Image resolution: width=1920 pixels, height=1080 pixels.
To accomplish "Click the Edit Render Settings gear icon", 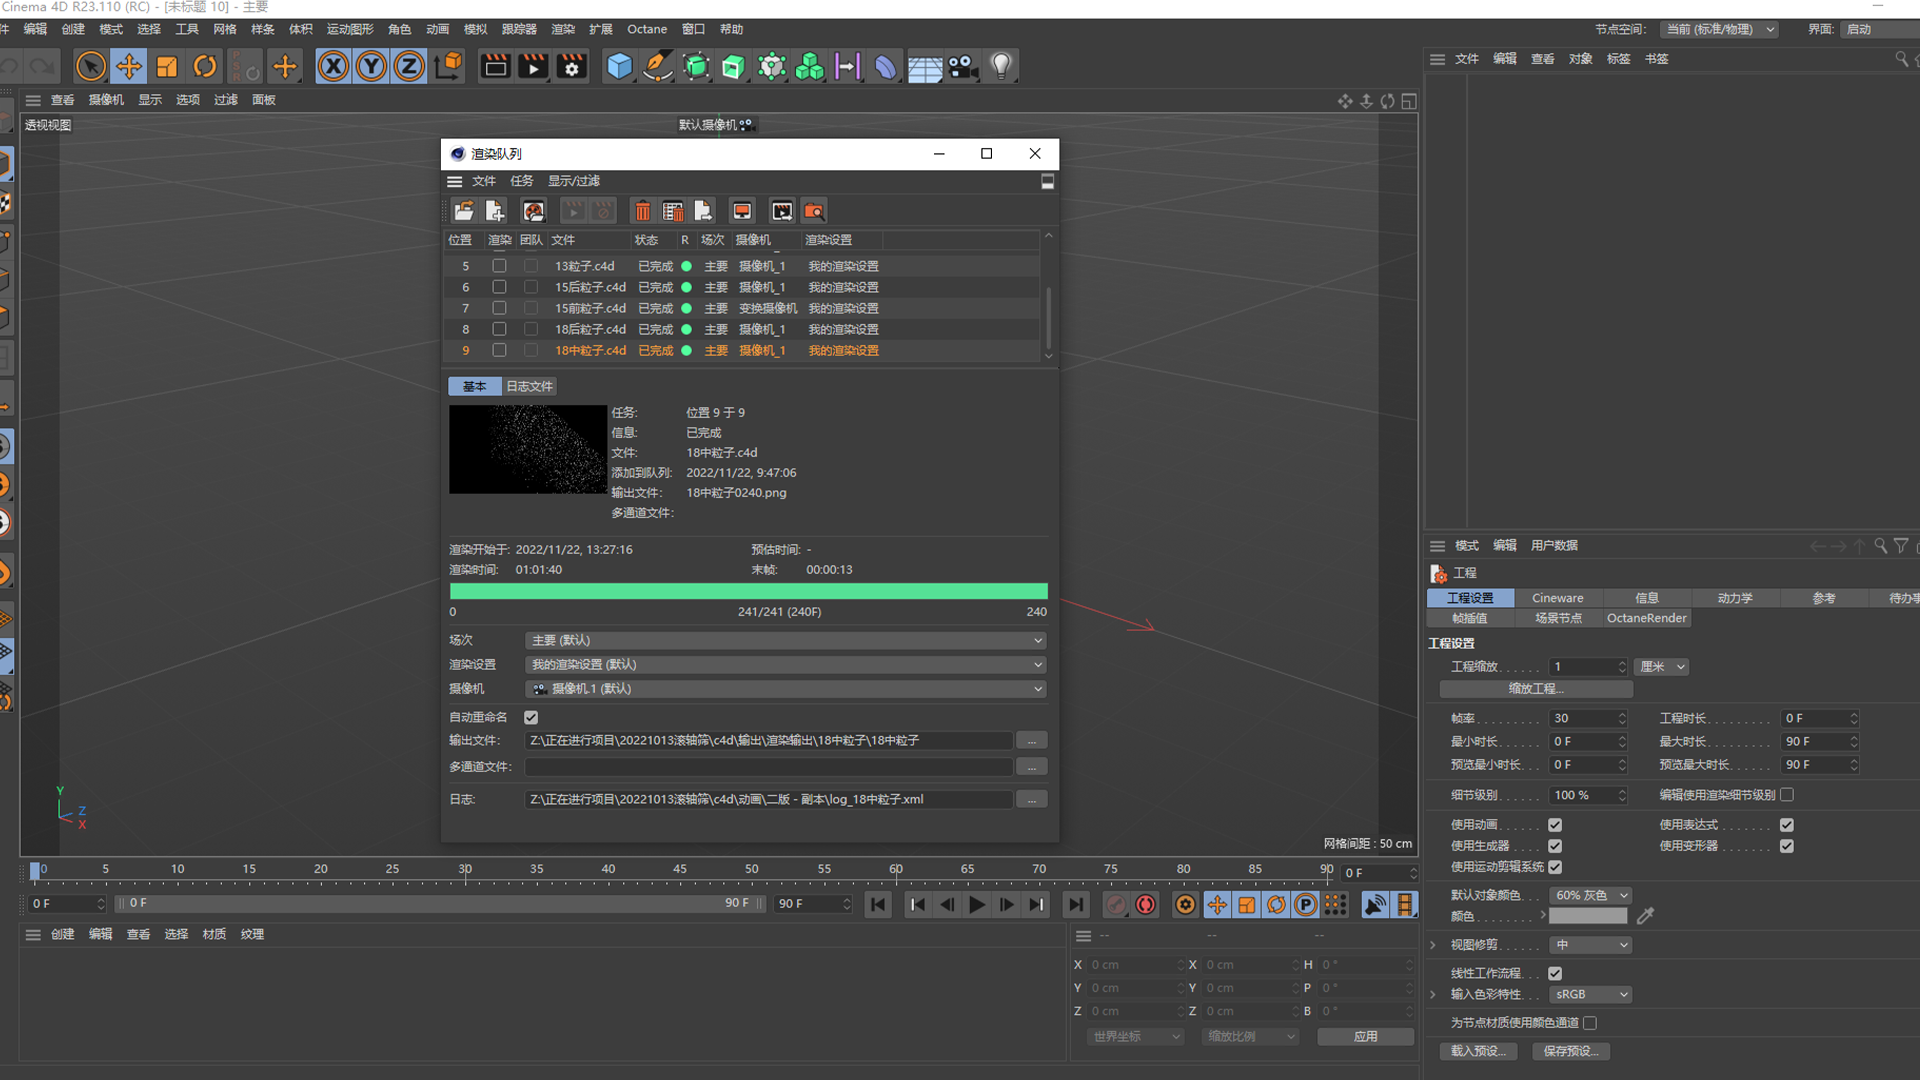I will [x=572, y=67].
